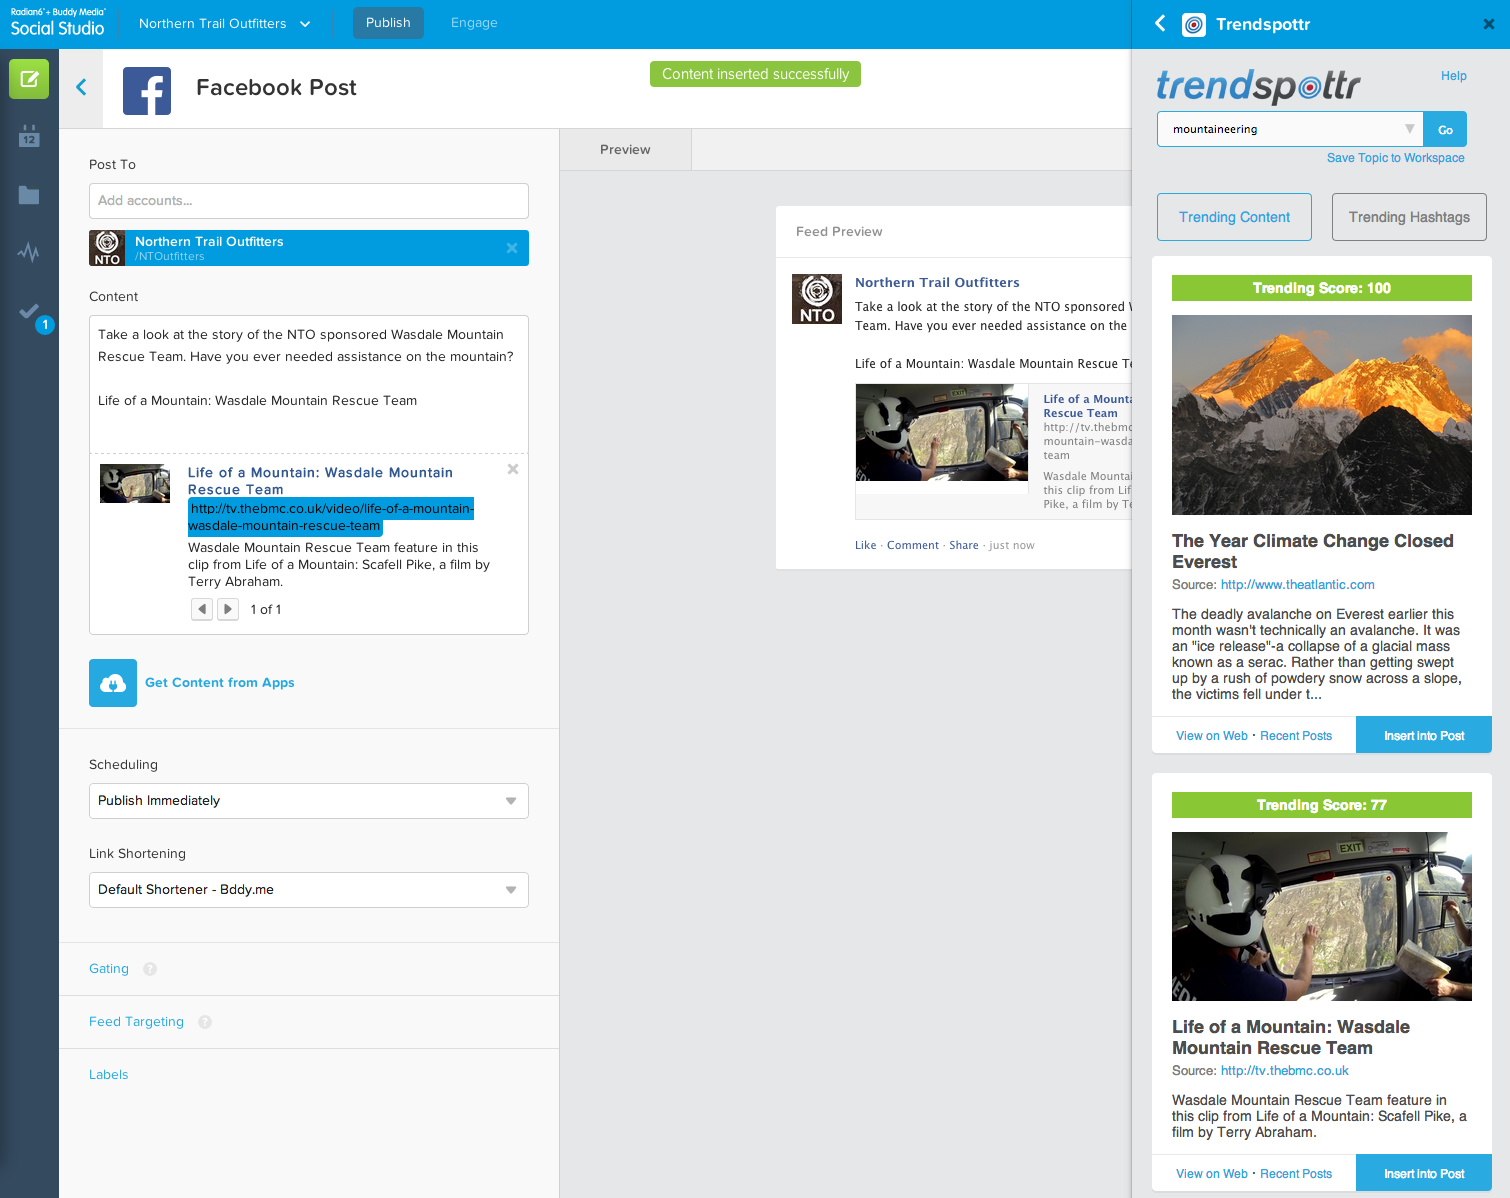
Task: Click the Add accounts input field
Action: tap(309, 201)
